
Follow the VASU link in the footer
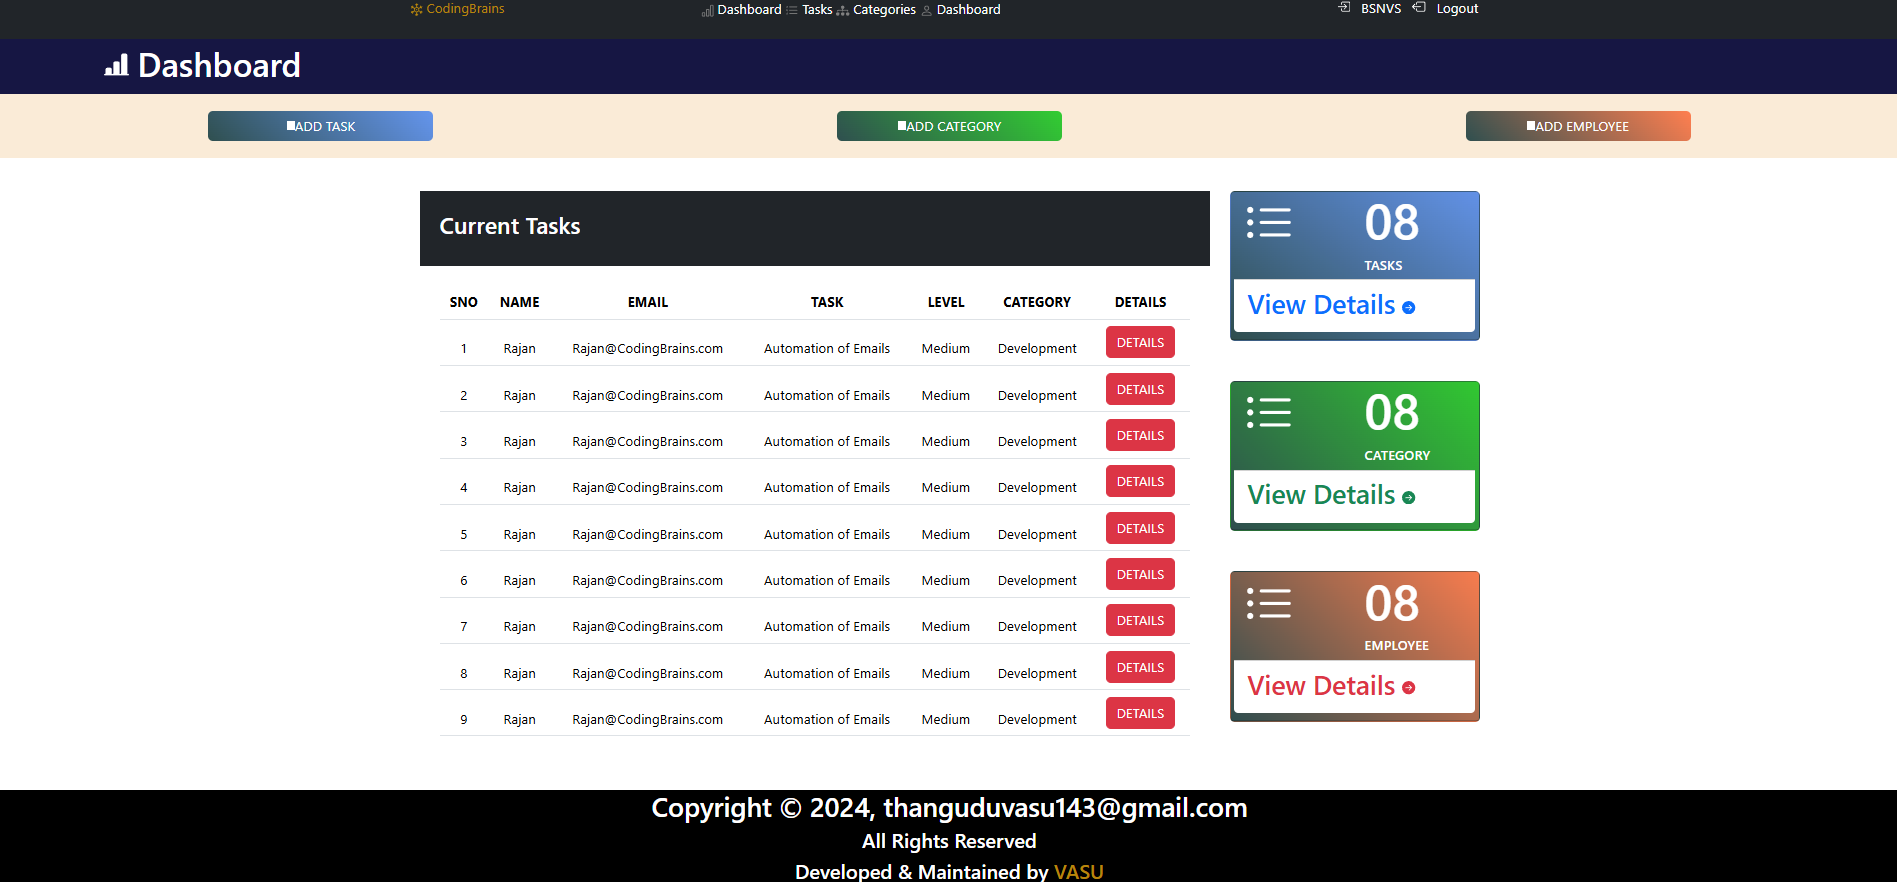tap(1078, 872)
